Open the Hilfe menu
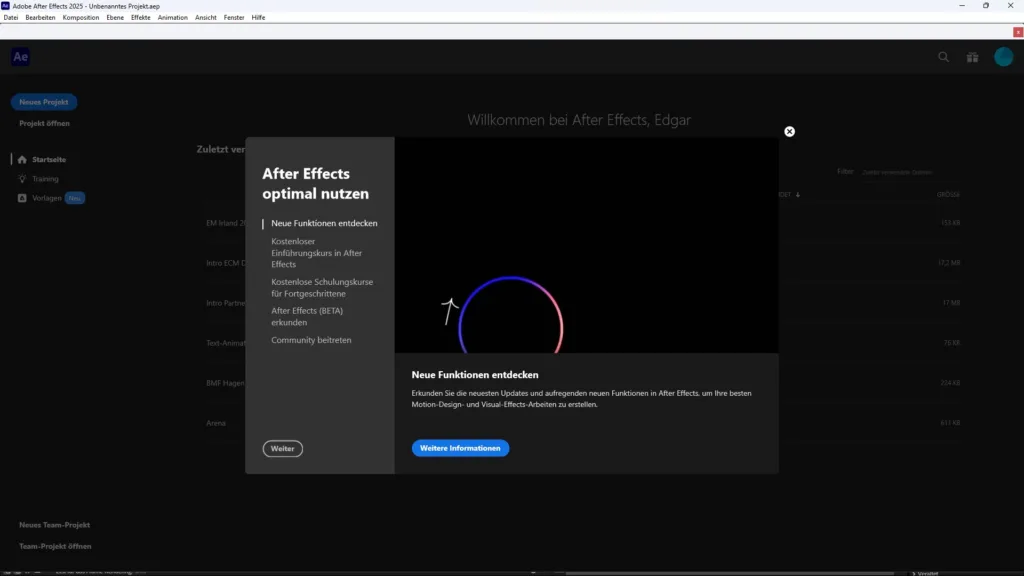1024x576 pixels. tap(258, 18)
